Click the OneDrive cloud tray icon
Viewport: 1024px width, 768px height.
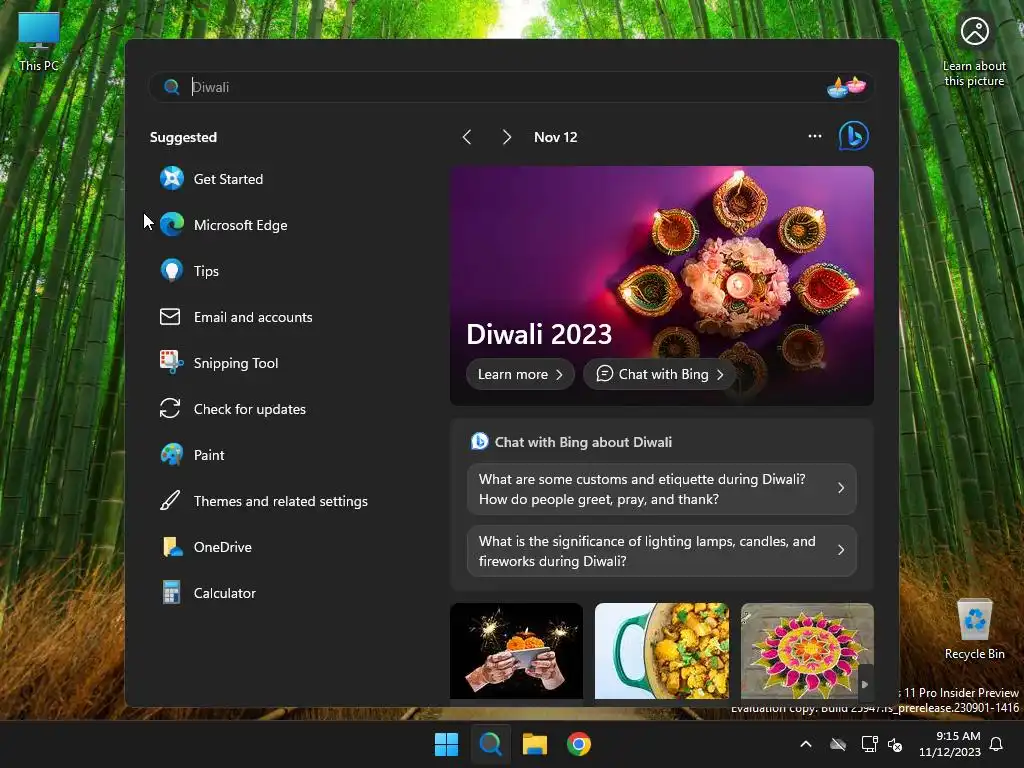point(838,744)
